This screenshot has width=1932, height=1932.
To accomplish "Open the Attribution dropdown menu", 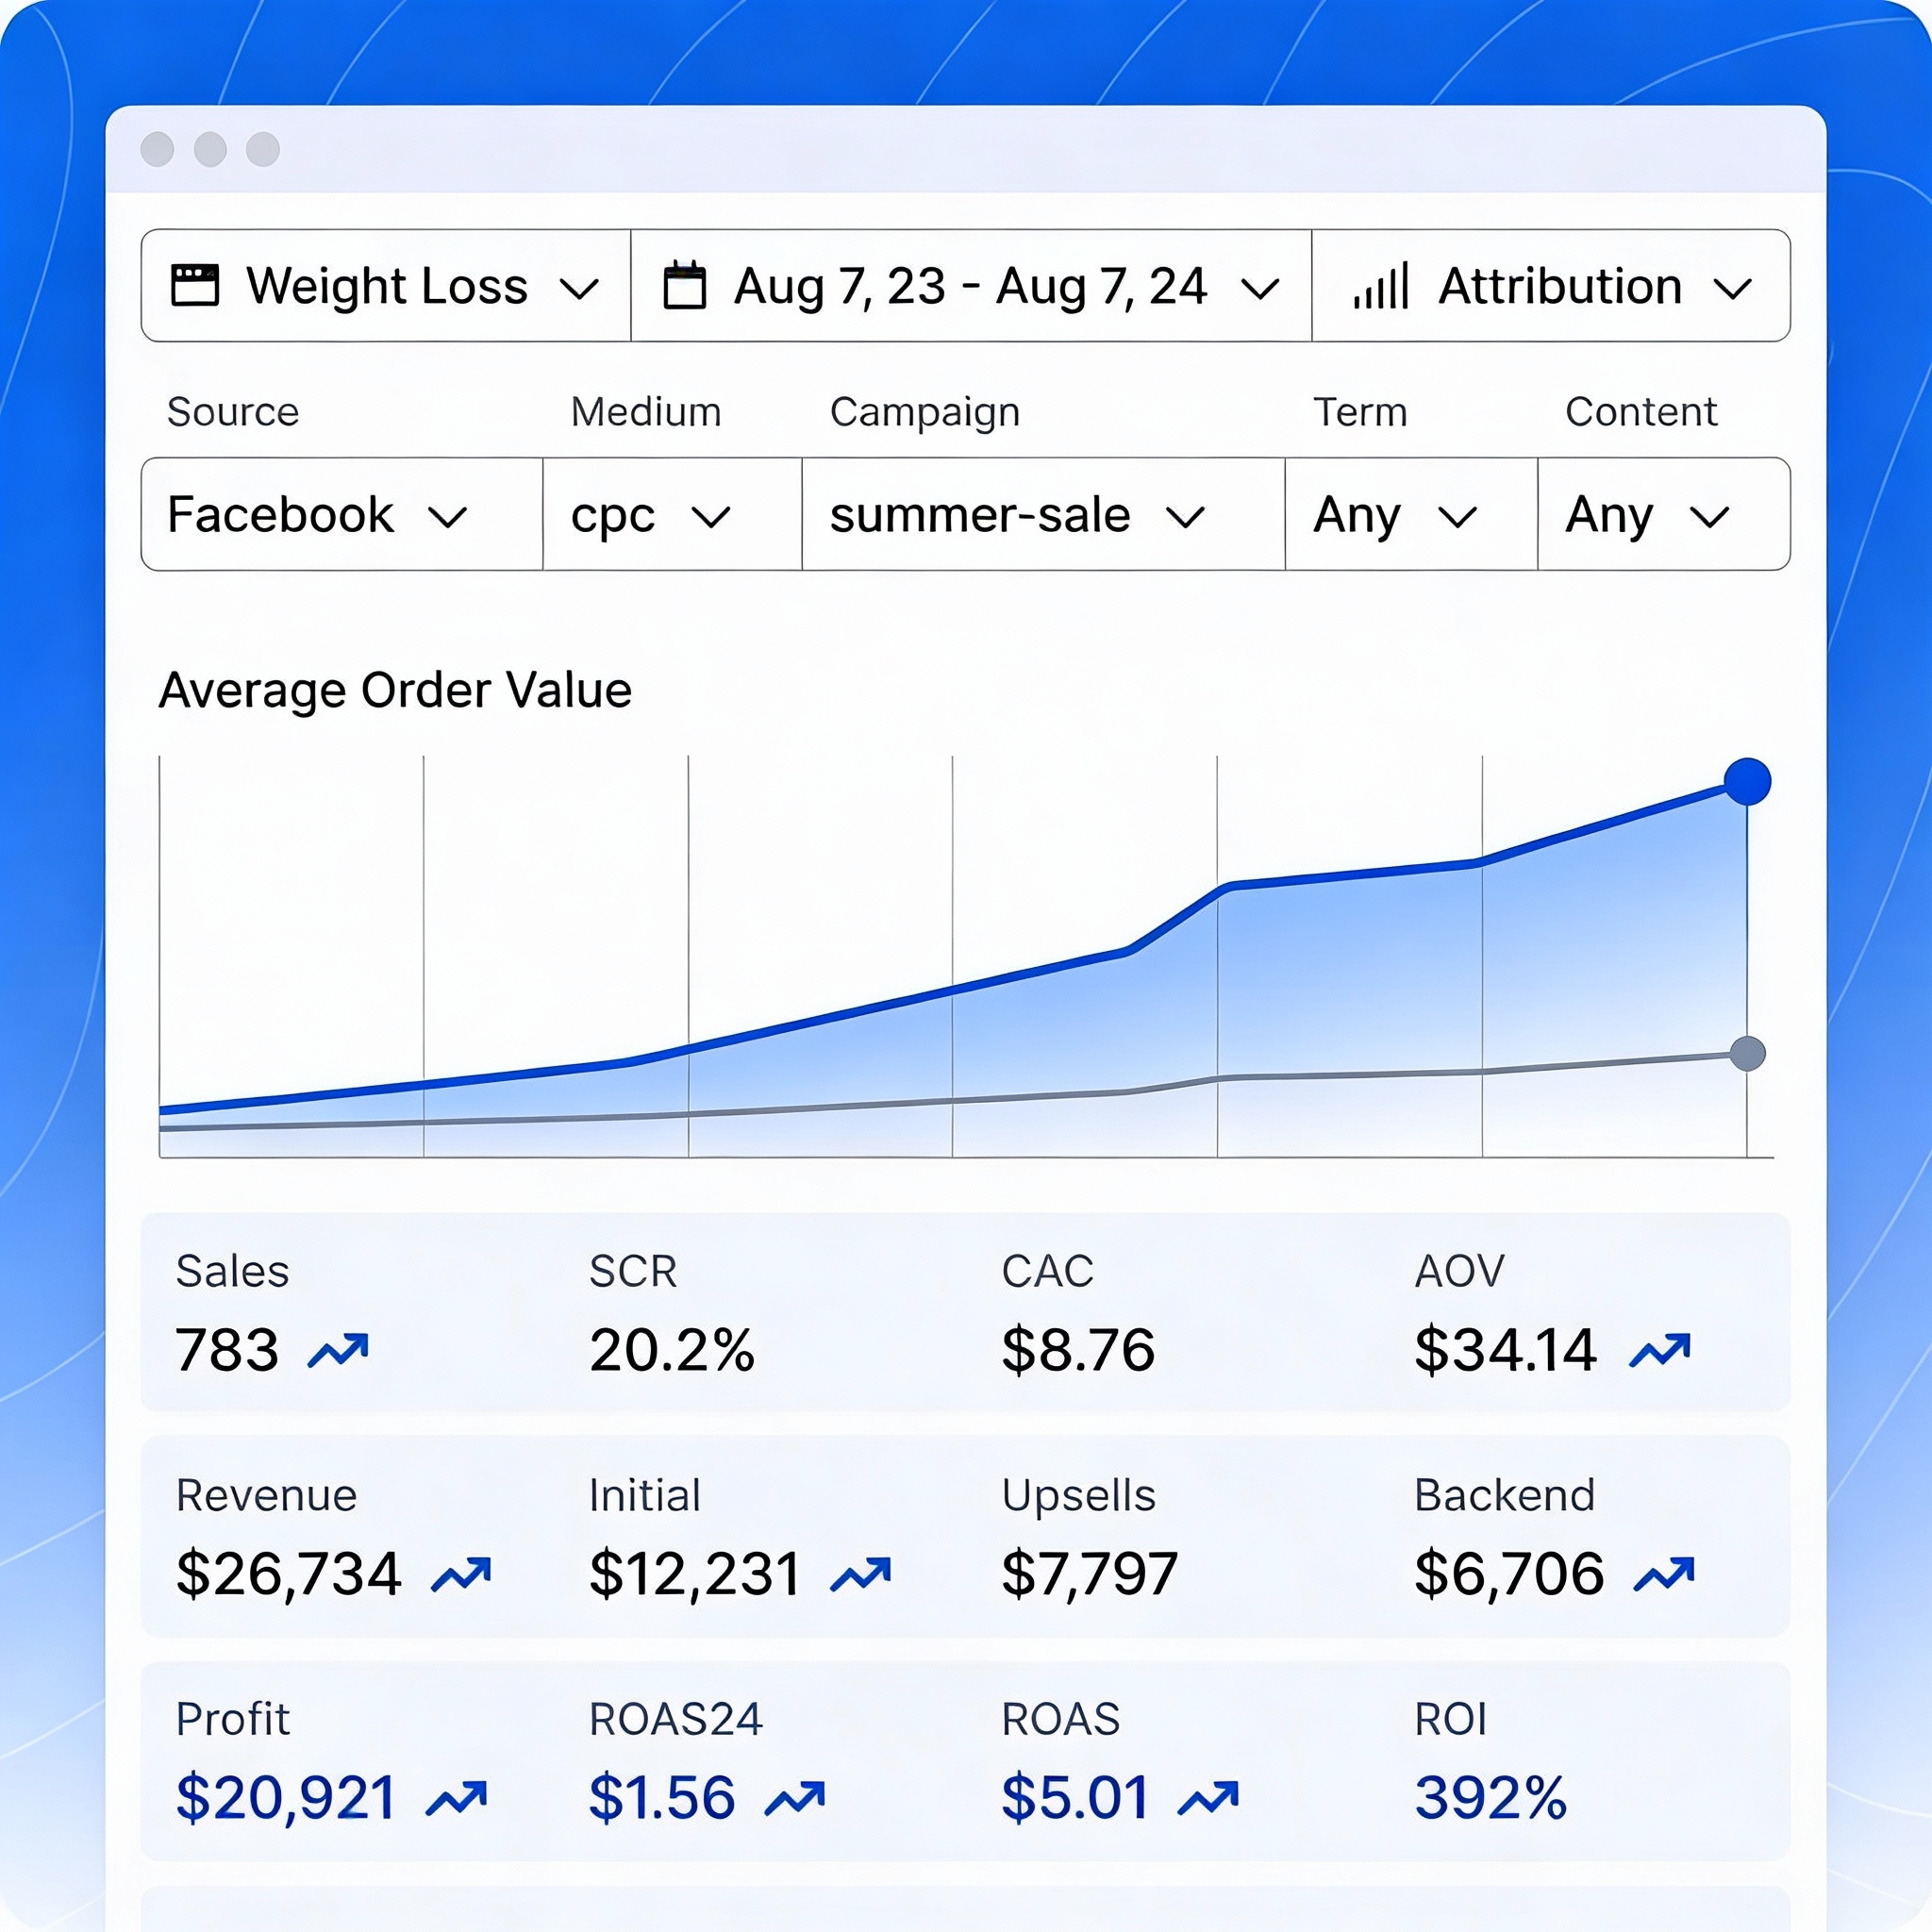I will (1560, 286).
